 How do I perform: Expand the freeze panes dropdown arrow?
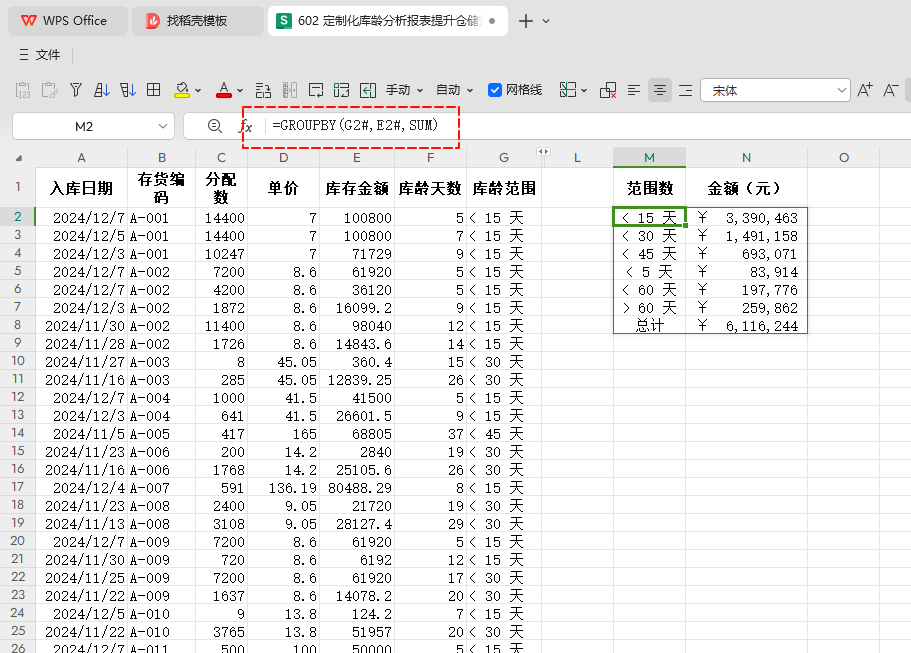point(584,91)
